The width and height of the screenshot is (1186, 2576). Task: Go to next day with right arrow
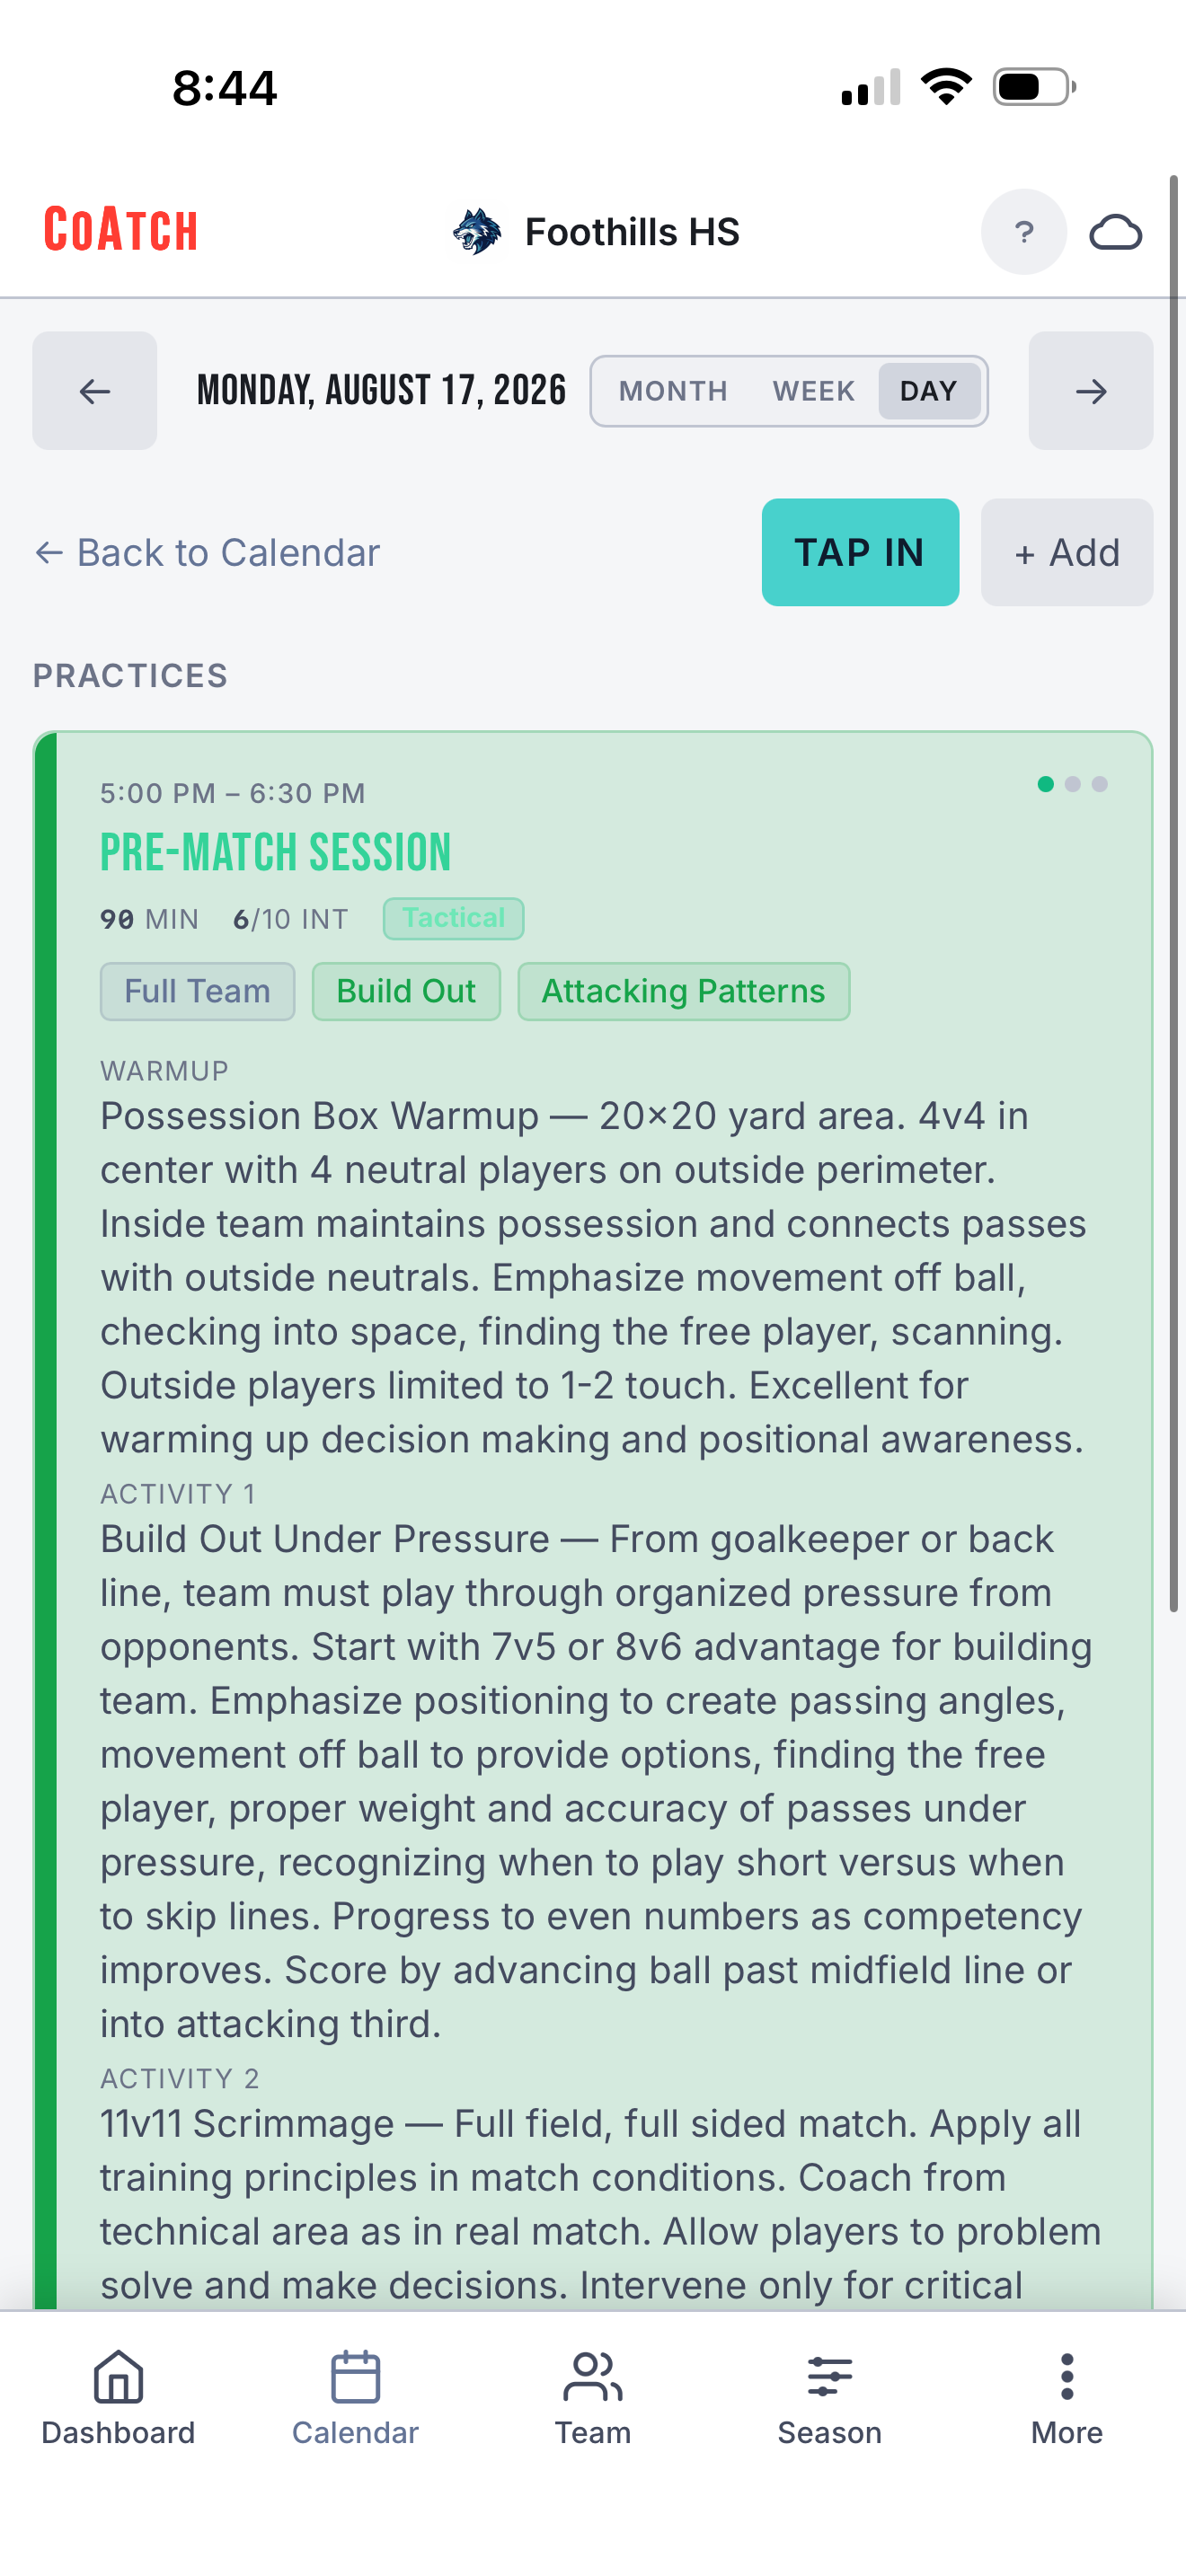click(x=1090, y=391)
